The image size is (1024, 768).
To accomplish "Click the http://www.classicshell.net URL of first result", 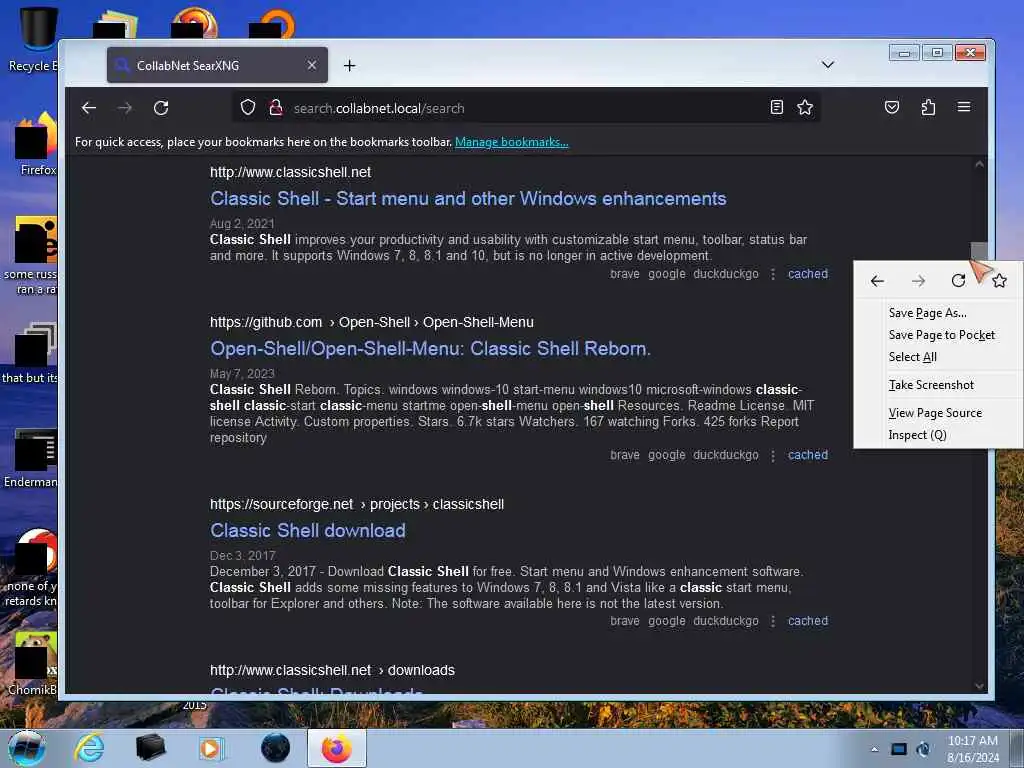I will [290, 172].
